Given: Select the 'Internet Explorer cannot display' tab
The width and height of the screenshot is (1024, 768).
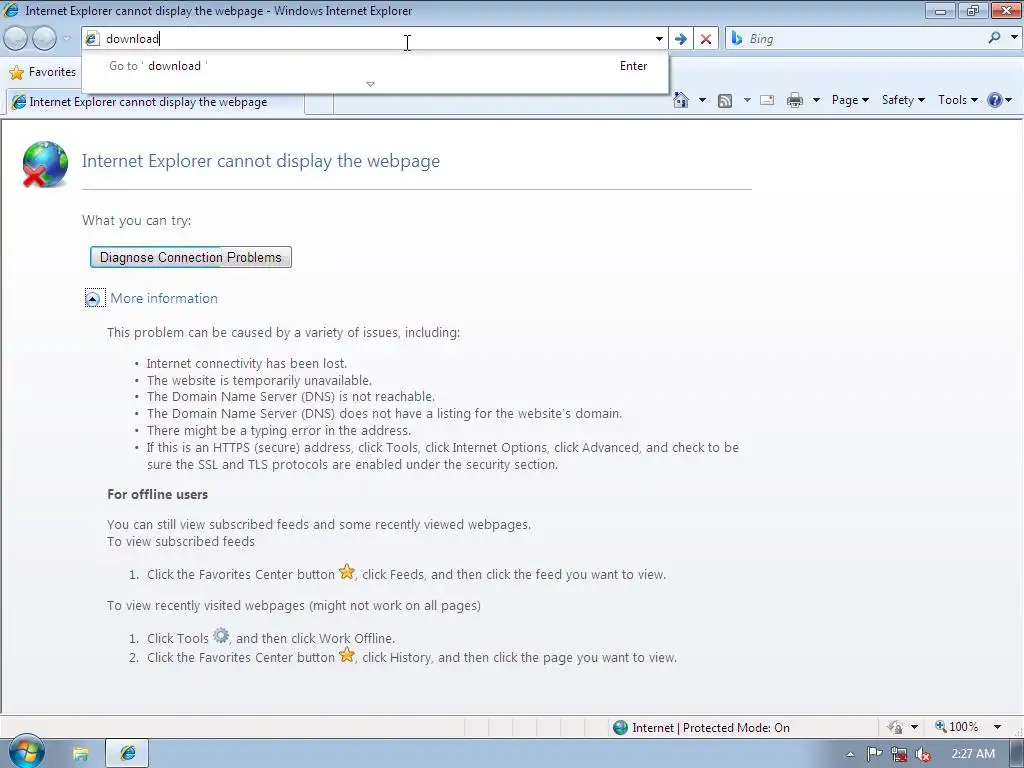Looking at the screenshot, I should (x=155, y=102).
